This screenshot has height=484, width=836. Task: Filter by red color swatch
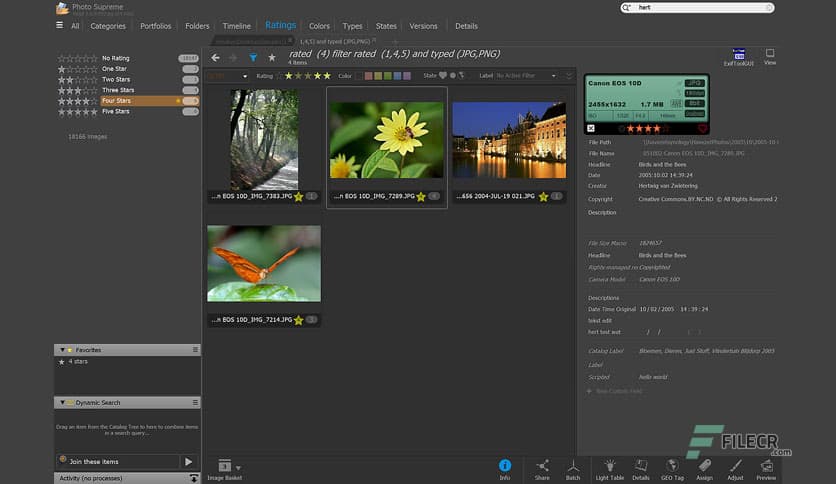[x=368, y=76]
